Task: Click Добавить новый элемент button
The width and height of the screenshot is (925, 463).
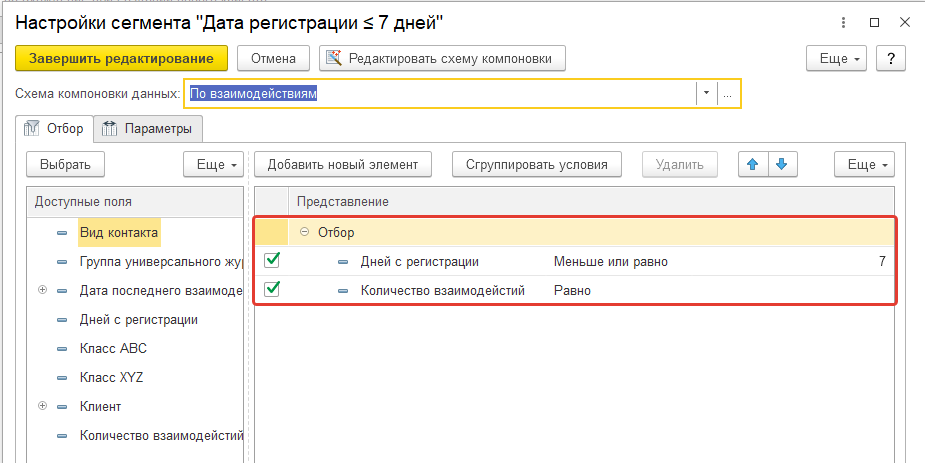Action: 342,164
